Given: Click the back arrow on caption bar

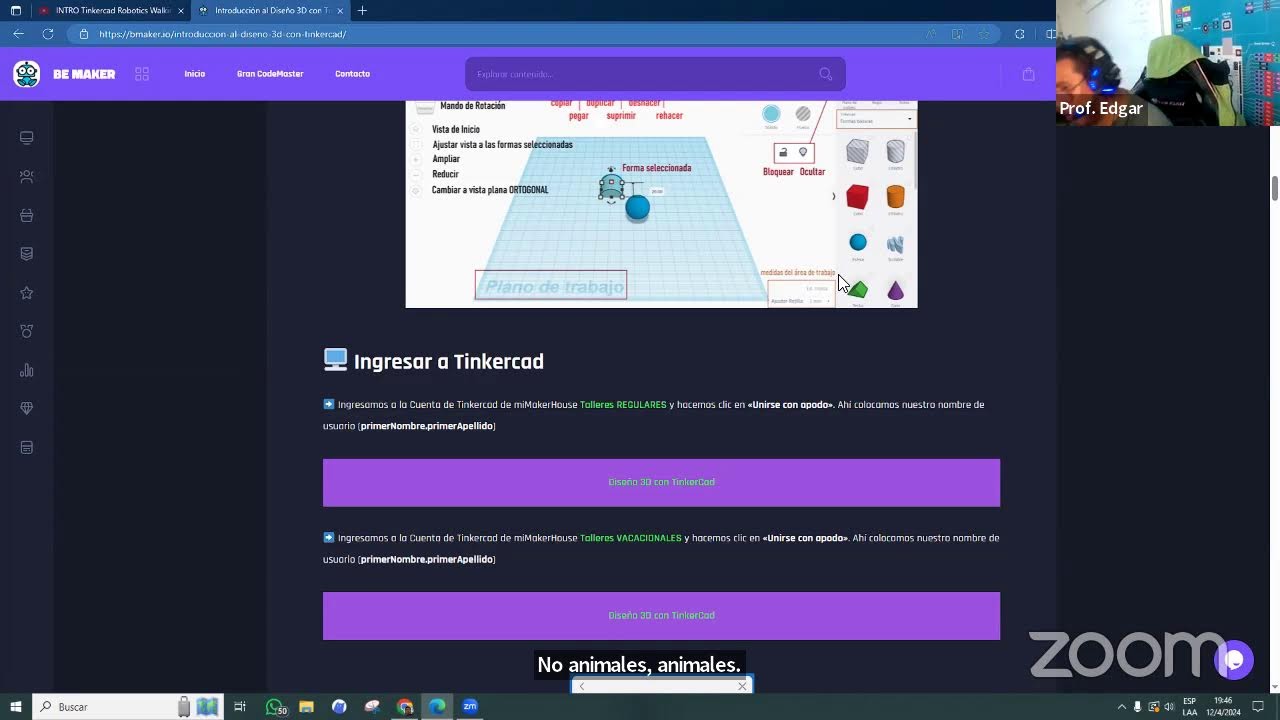Looking at the screenshot, I should click(x=581, y=686).
